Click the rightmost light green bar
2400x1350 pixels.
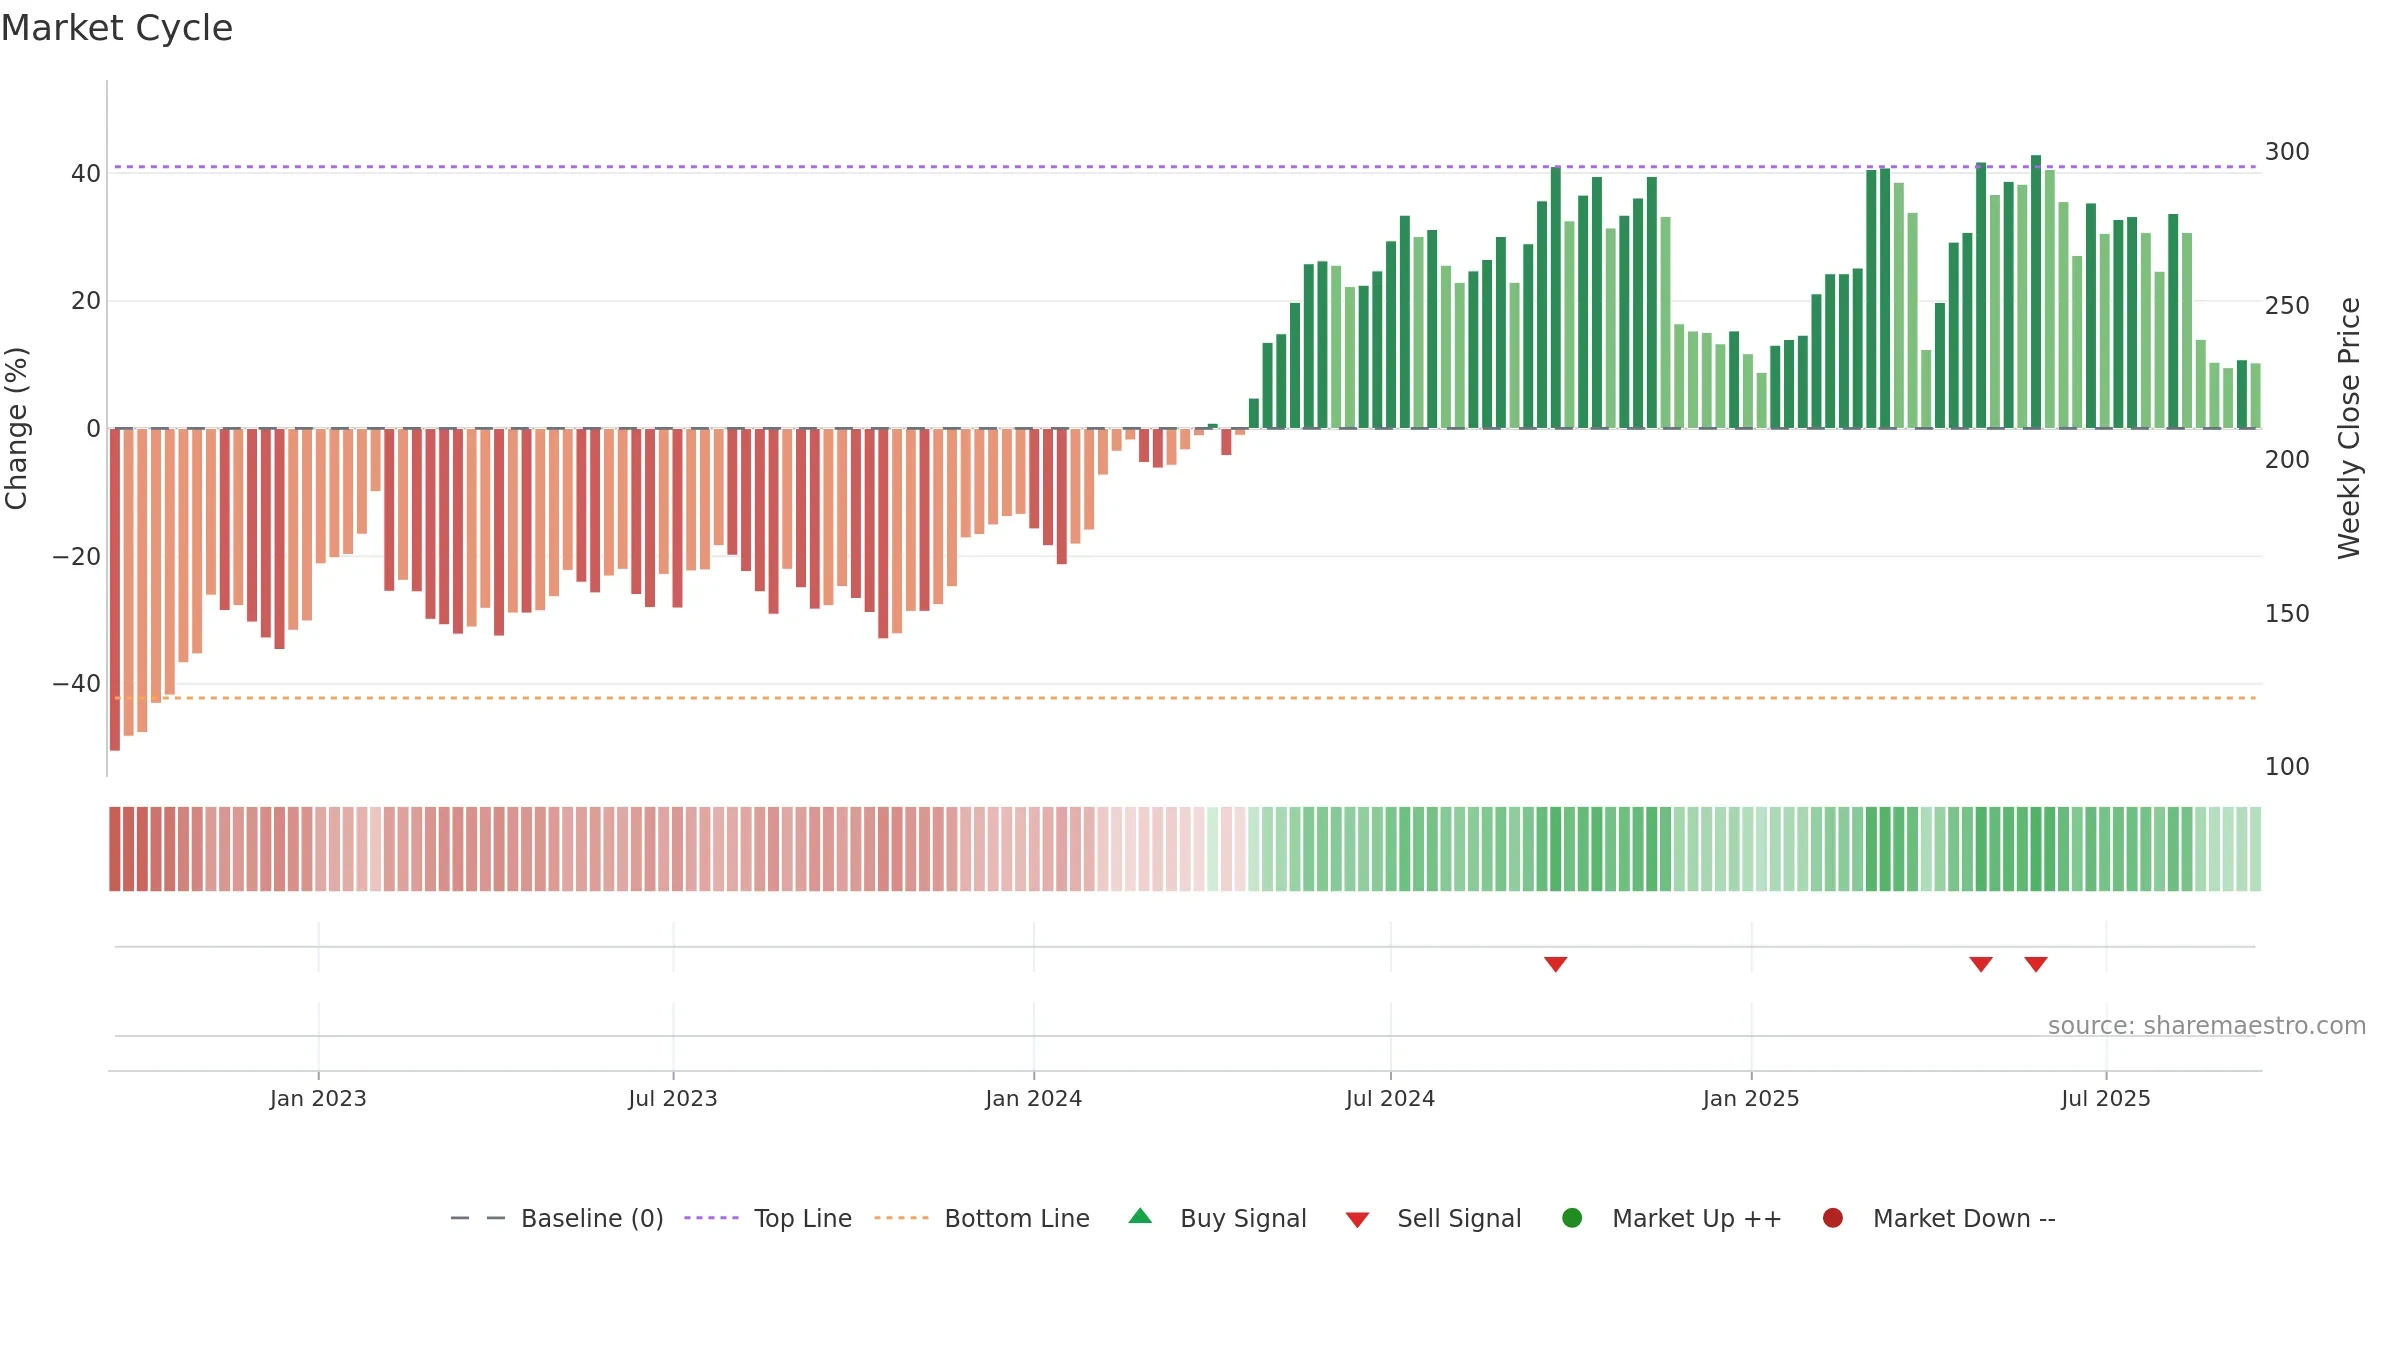(2255, 396)
